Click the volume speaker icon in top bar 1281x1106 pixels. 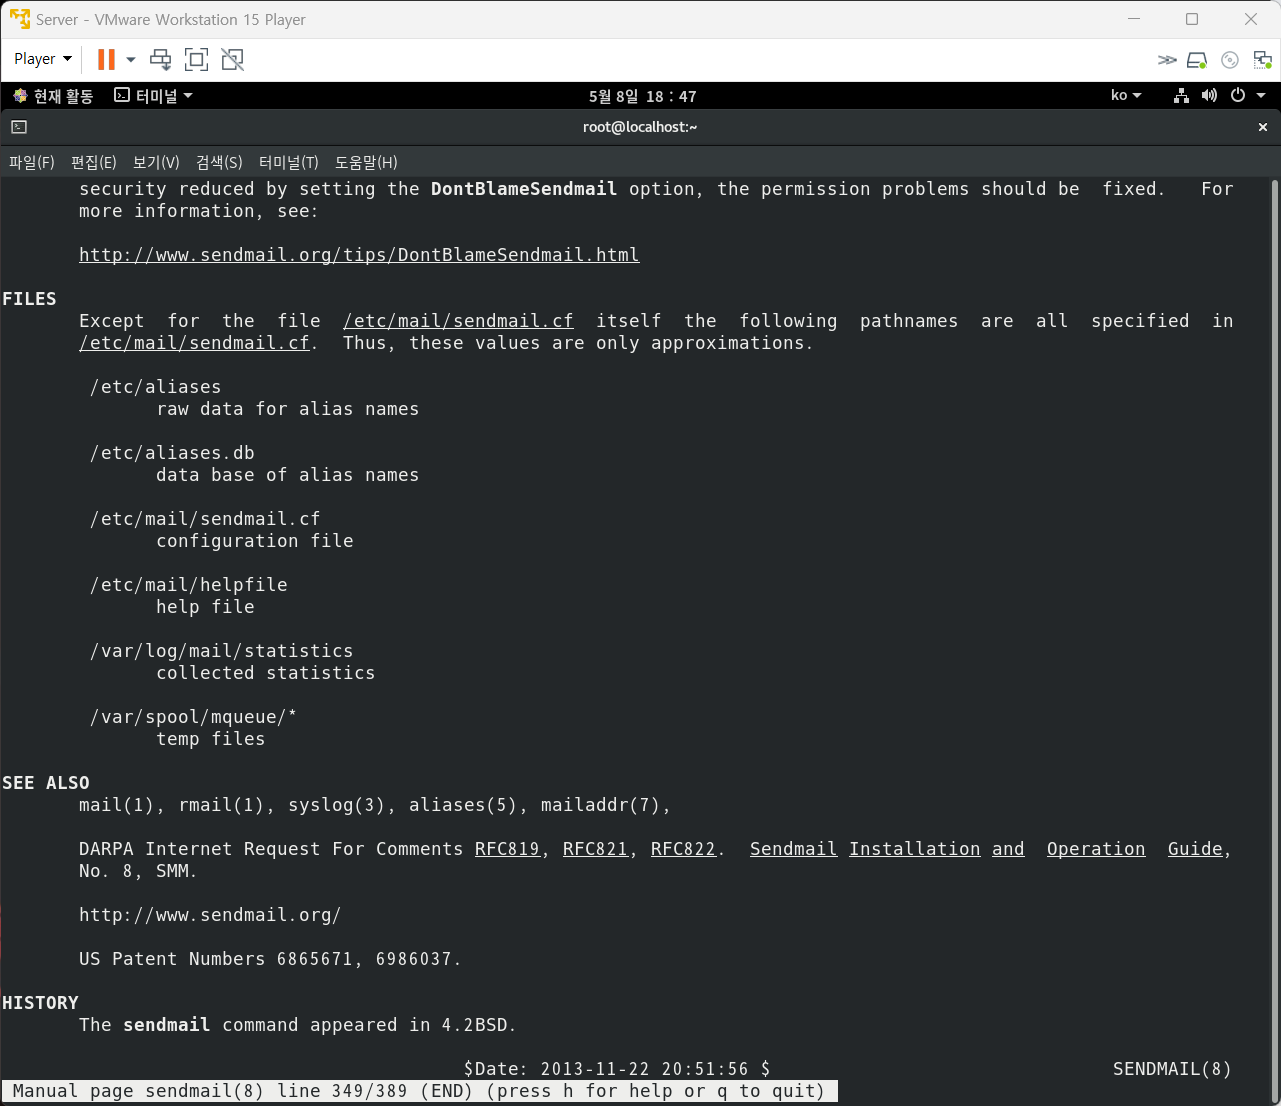1209,96
